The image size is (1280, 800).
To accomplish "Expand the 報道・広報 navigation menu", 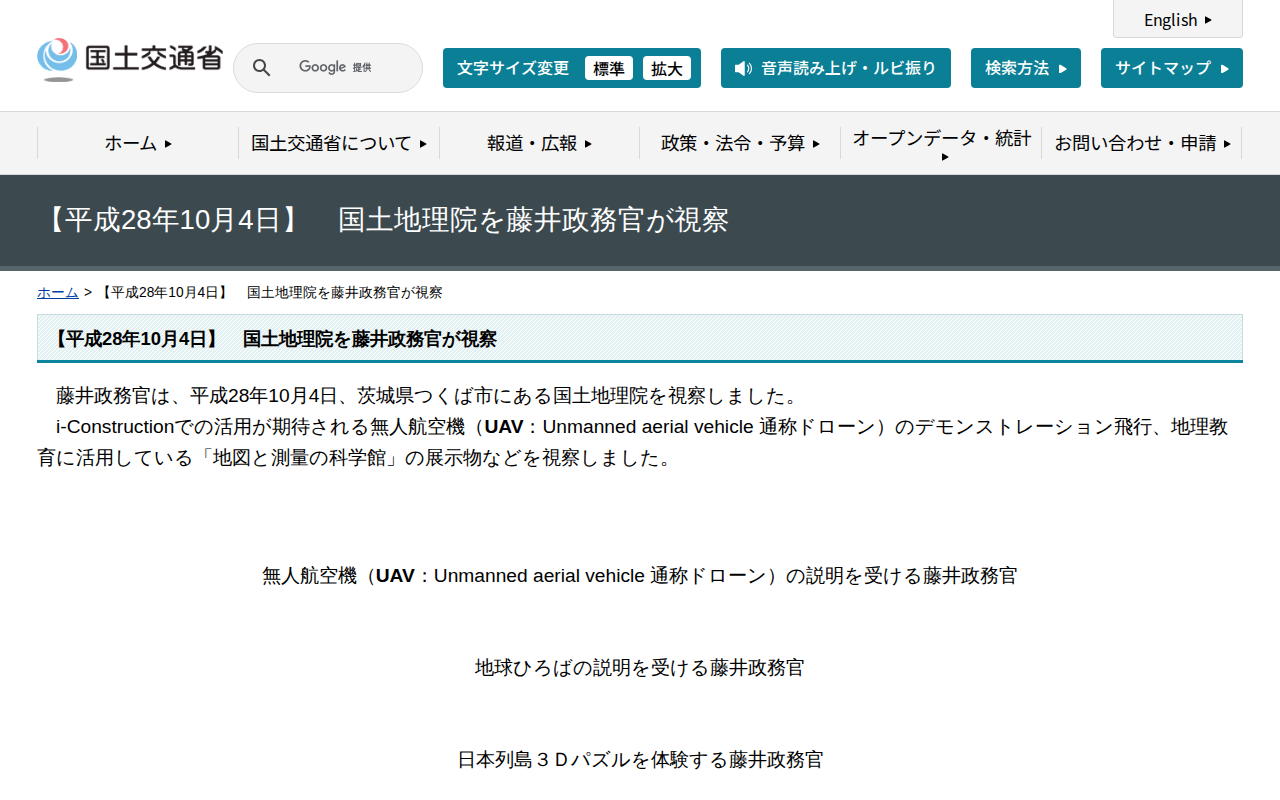I will tap(537, 143).
